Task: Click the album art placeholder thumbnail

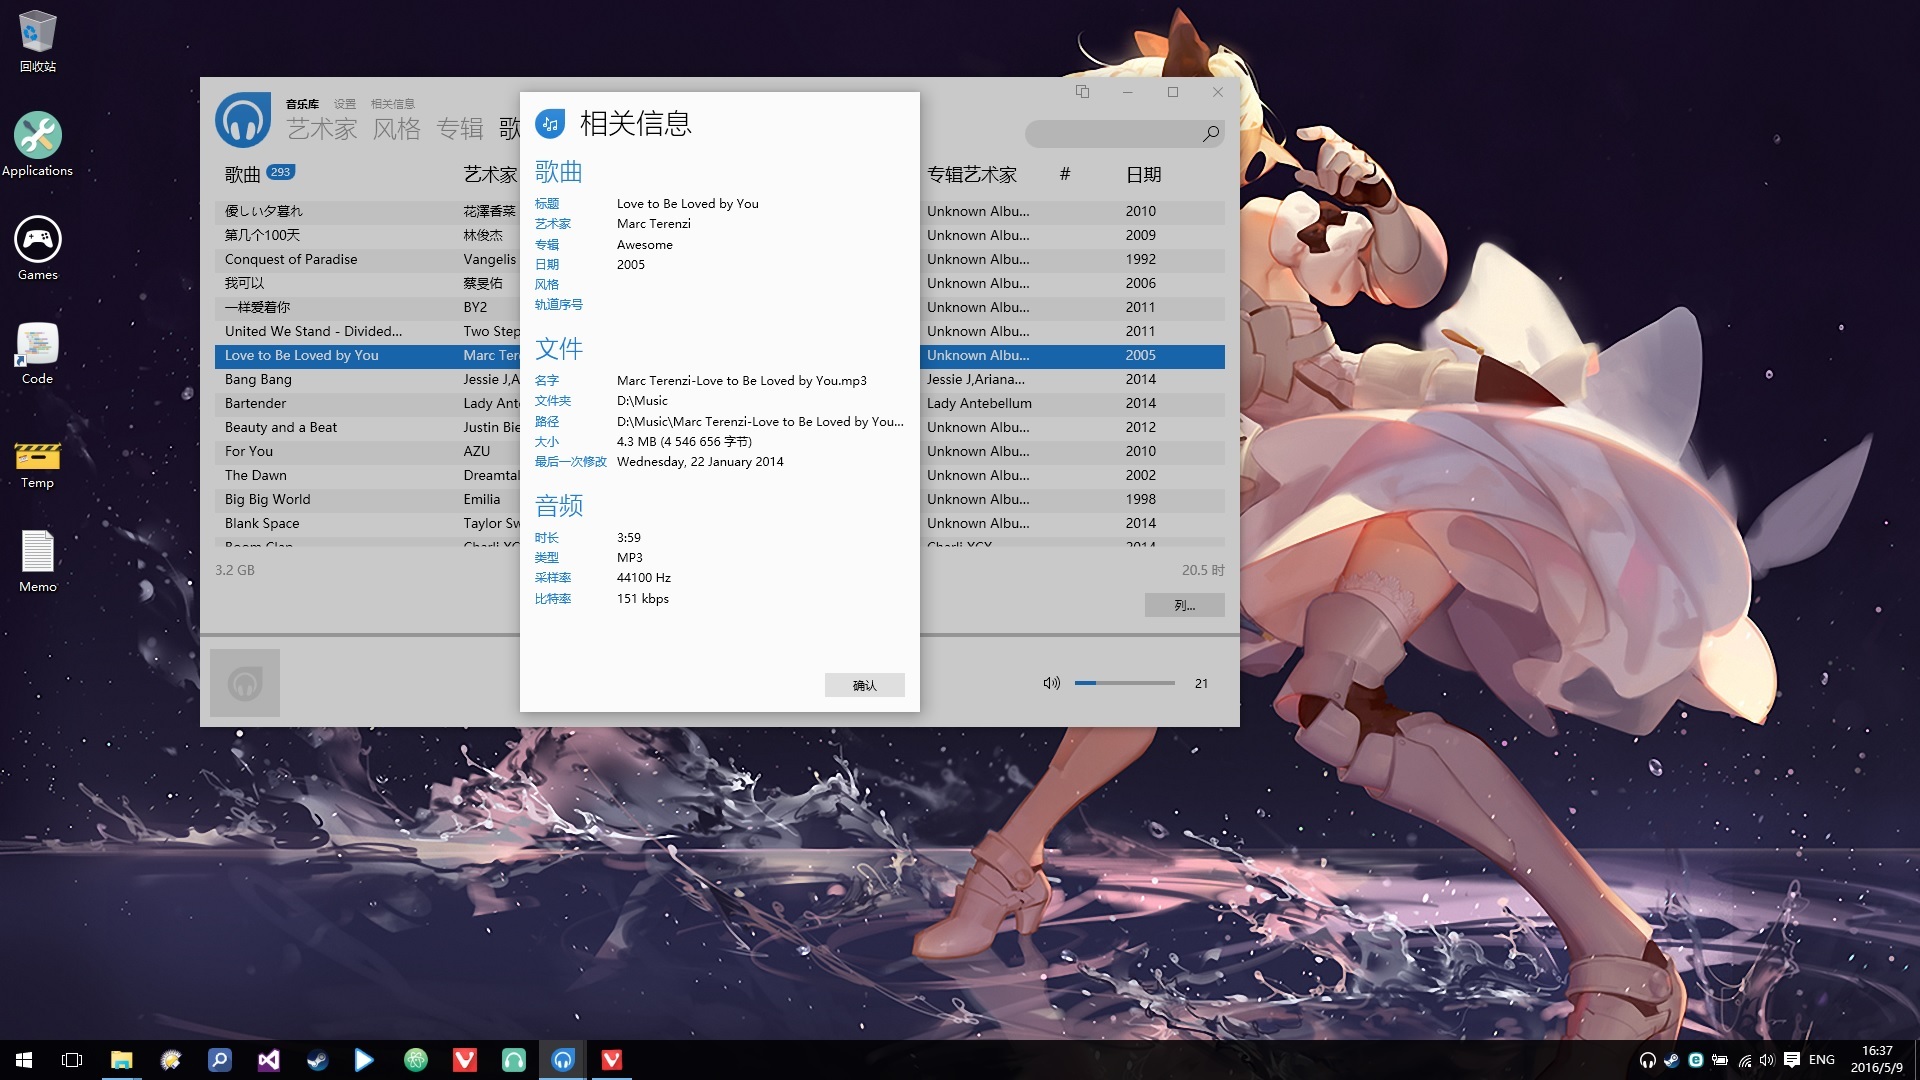Action: [245, 683]
